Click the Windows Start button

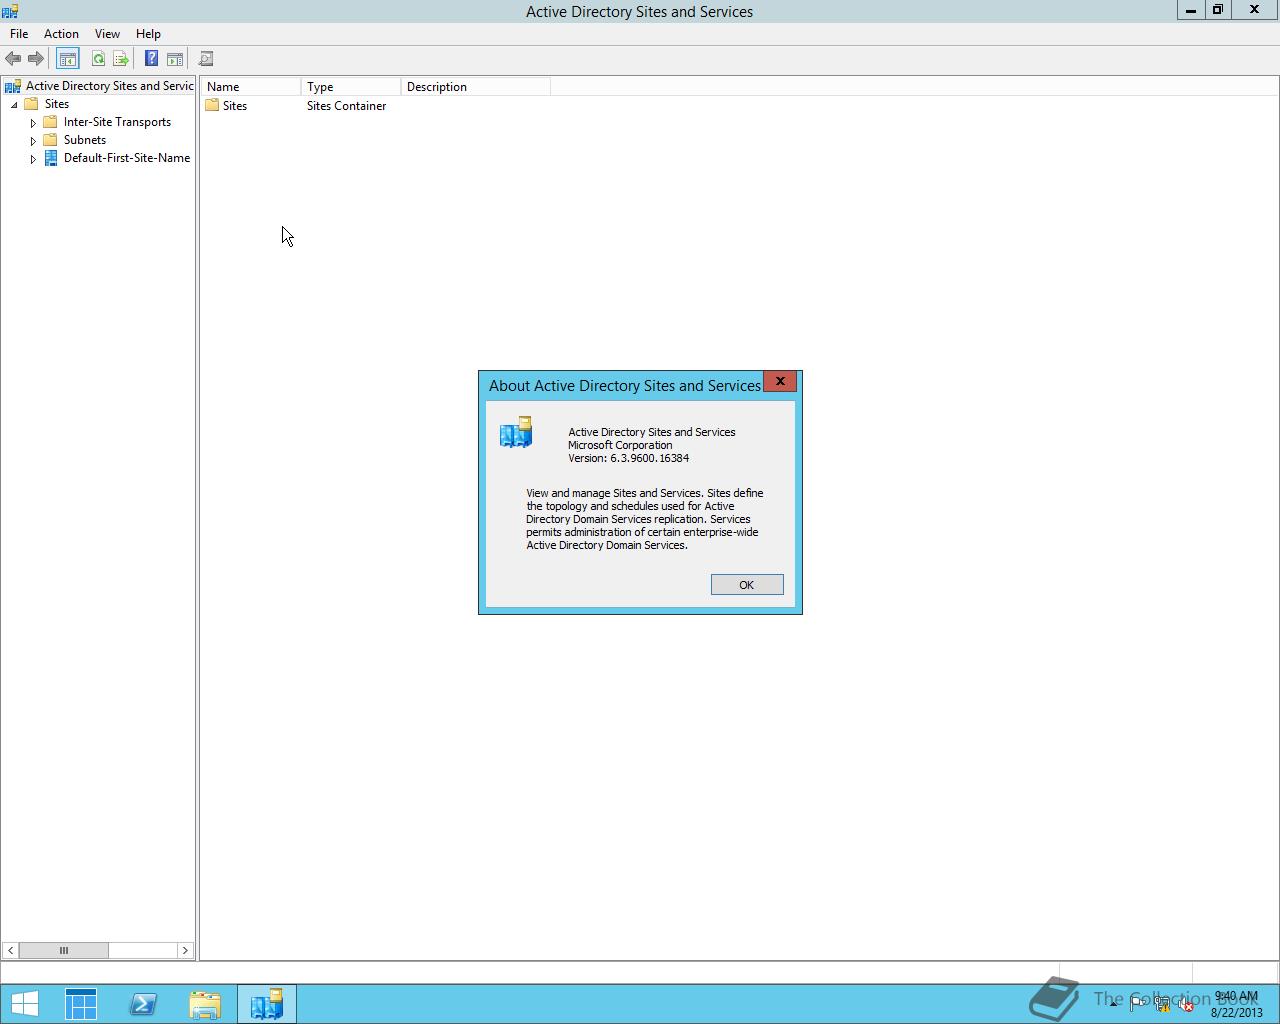24,1004
